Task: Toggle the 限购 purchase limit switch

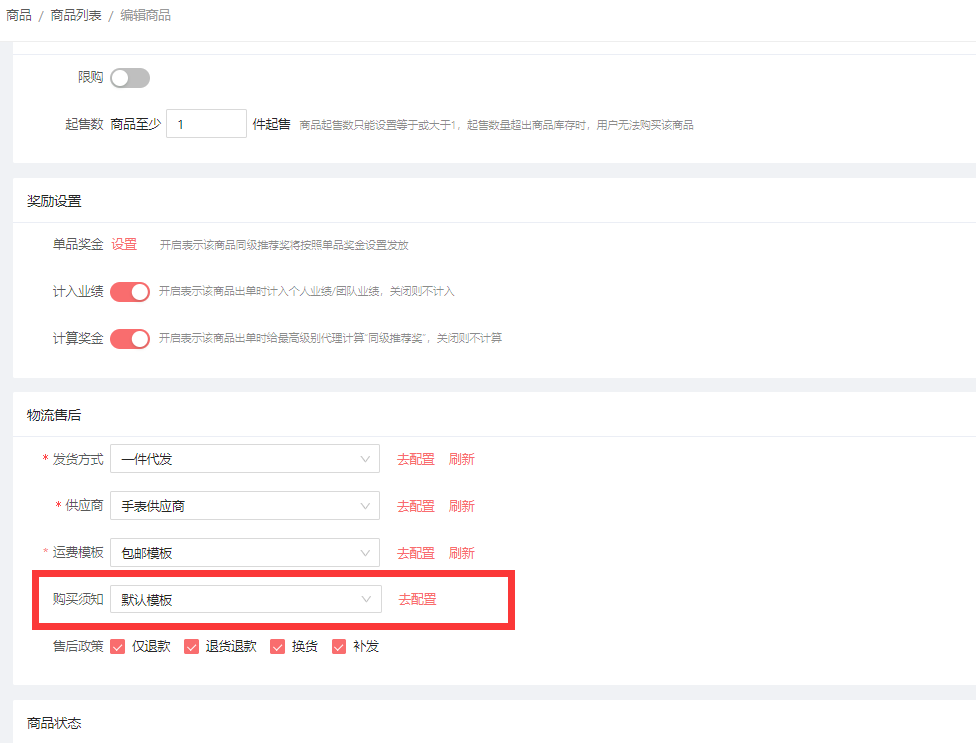Action: (130, 78)
